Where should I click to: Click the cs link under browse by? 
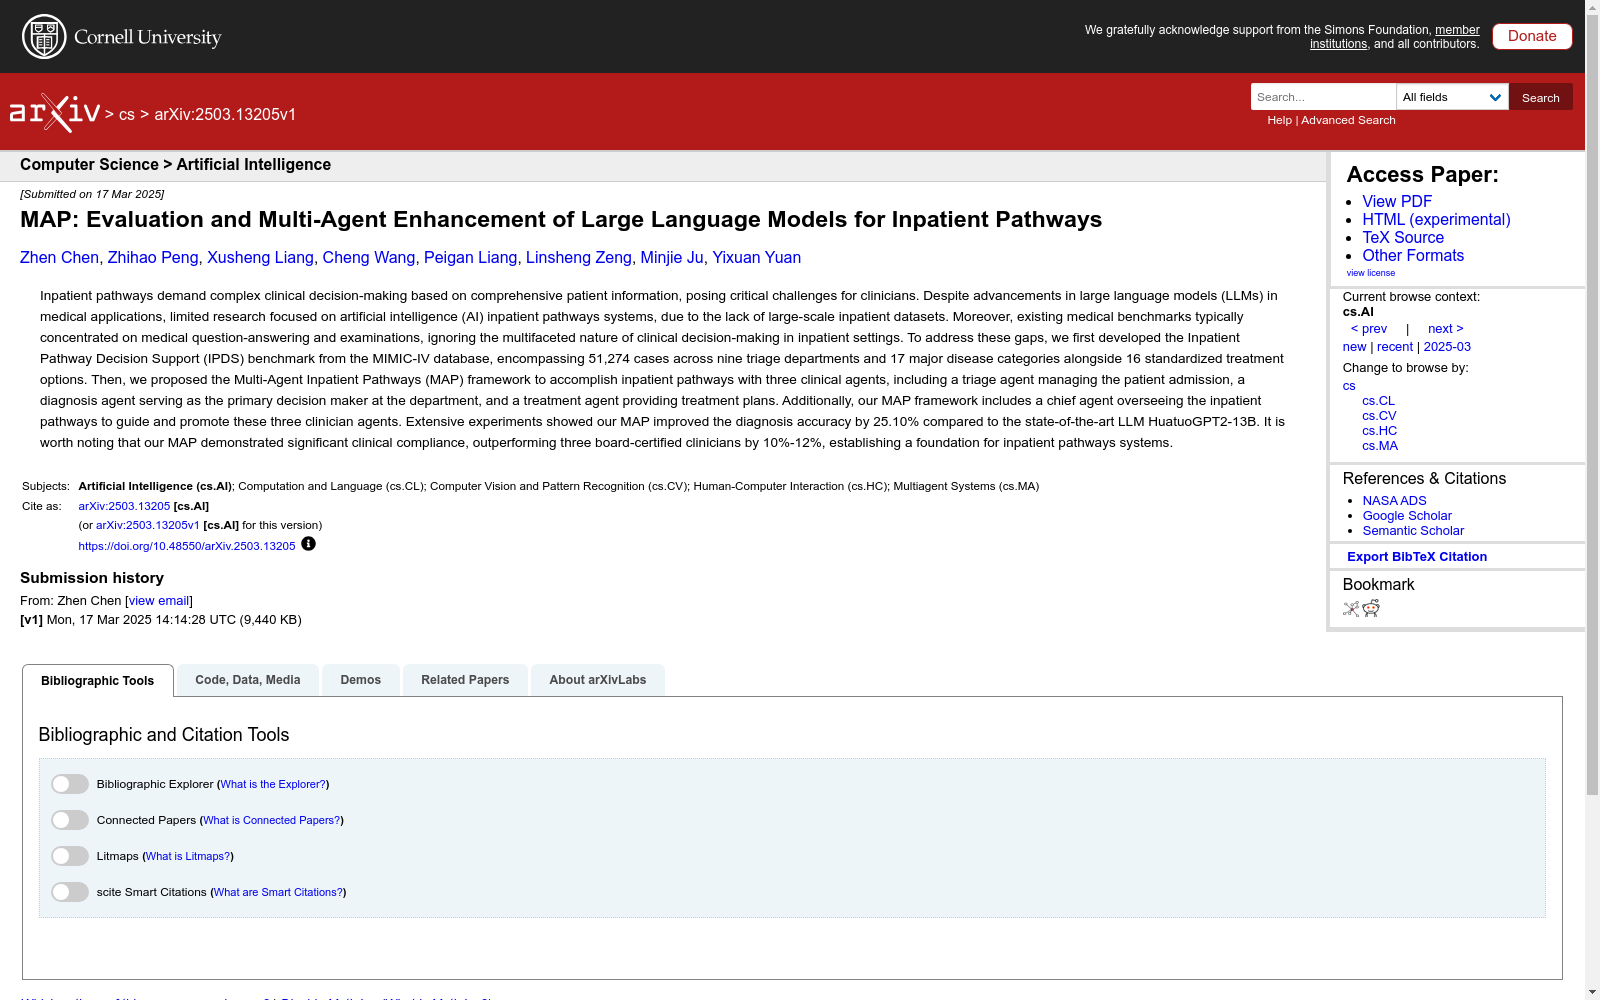[1349, 386]
